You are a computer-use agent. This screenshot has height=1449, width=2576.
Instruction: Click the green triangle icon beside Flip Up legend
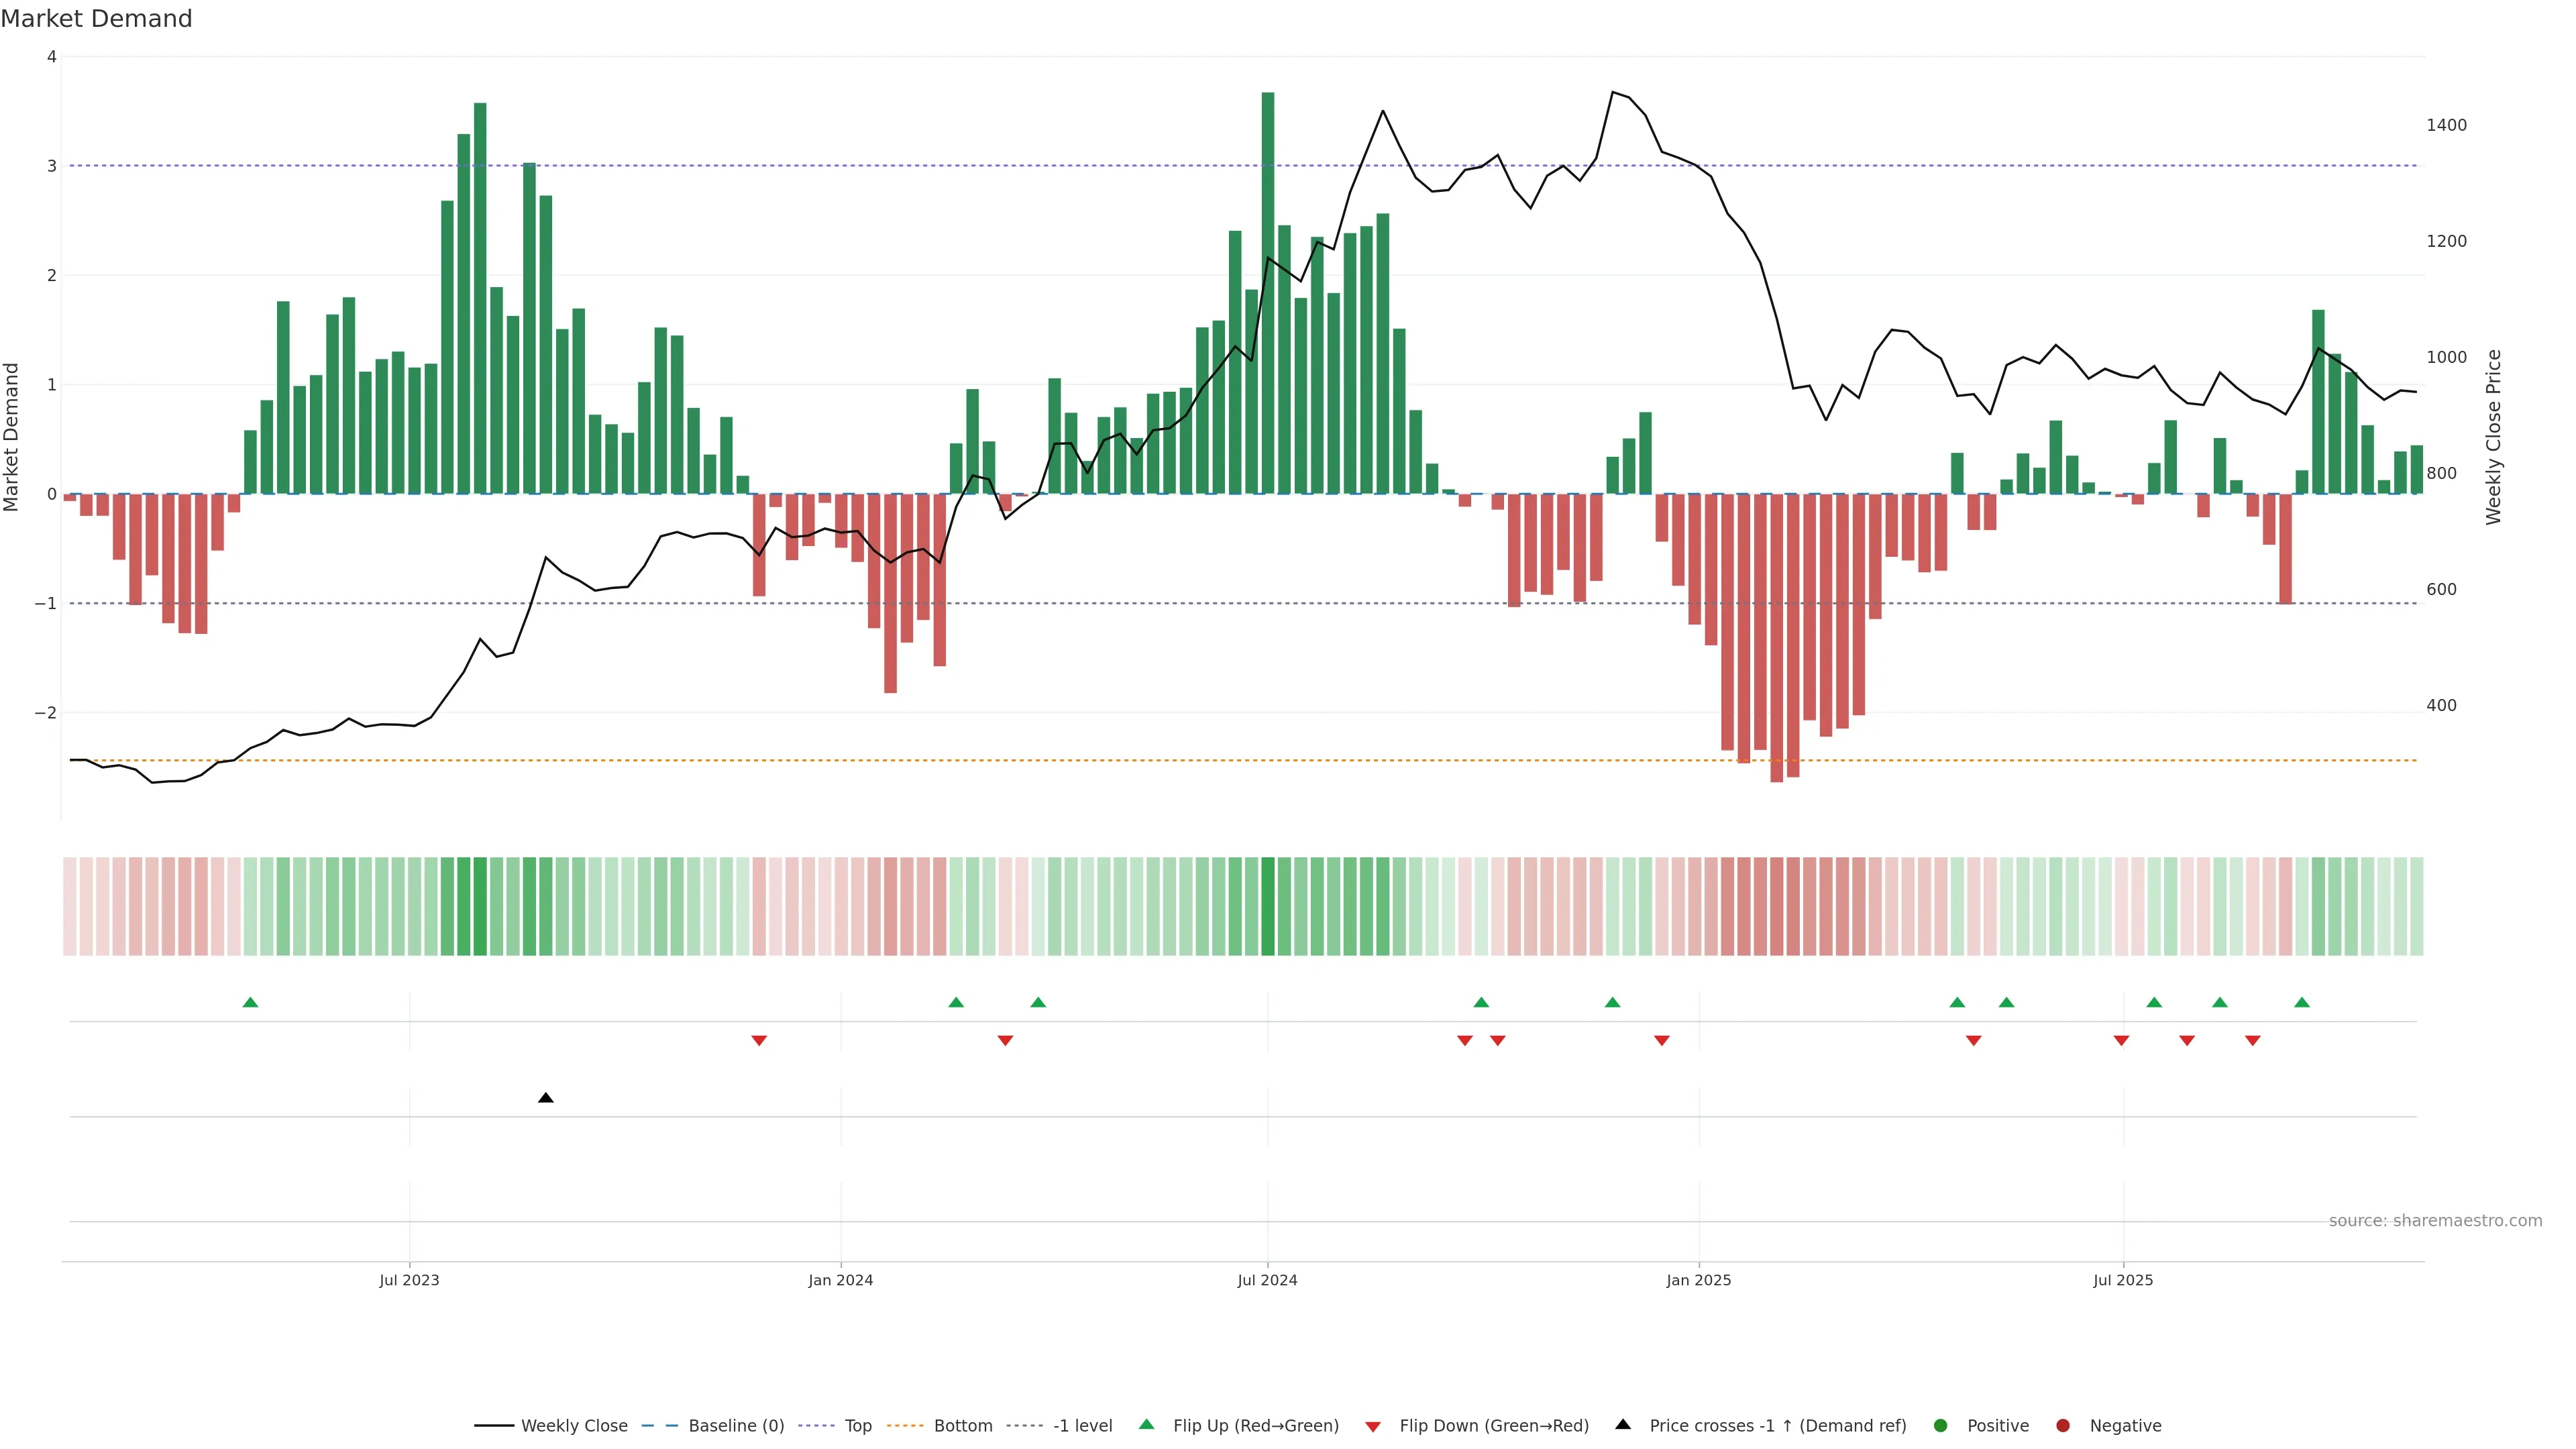pyautogui.click(x=1146, y=1424)
